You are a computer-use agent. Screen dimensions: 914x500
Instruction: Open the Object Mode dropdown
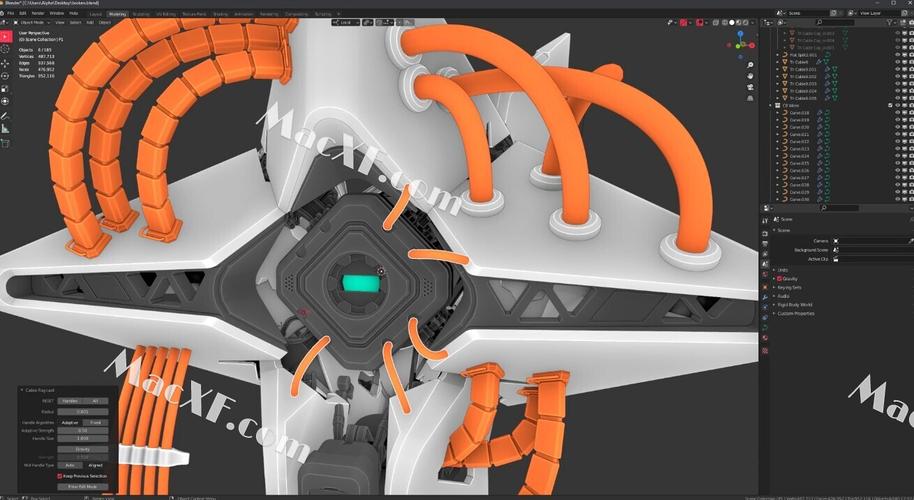(x=33, y=22)
